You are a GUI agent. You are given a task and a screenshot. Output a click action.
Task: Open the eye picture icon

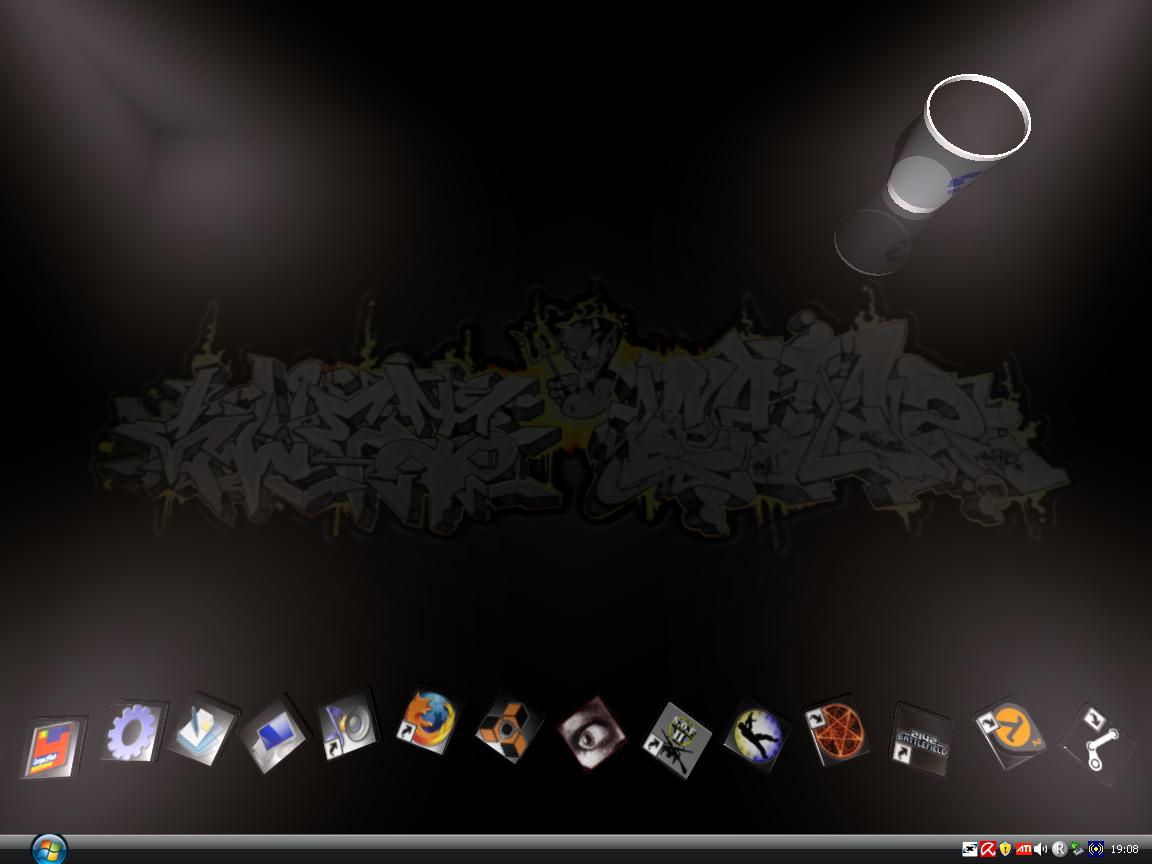click(591, 733)
